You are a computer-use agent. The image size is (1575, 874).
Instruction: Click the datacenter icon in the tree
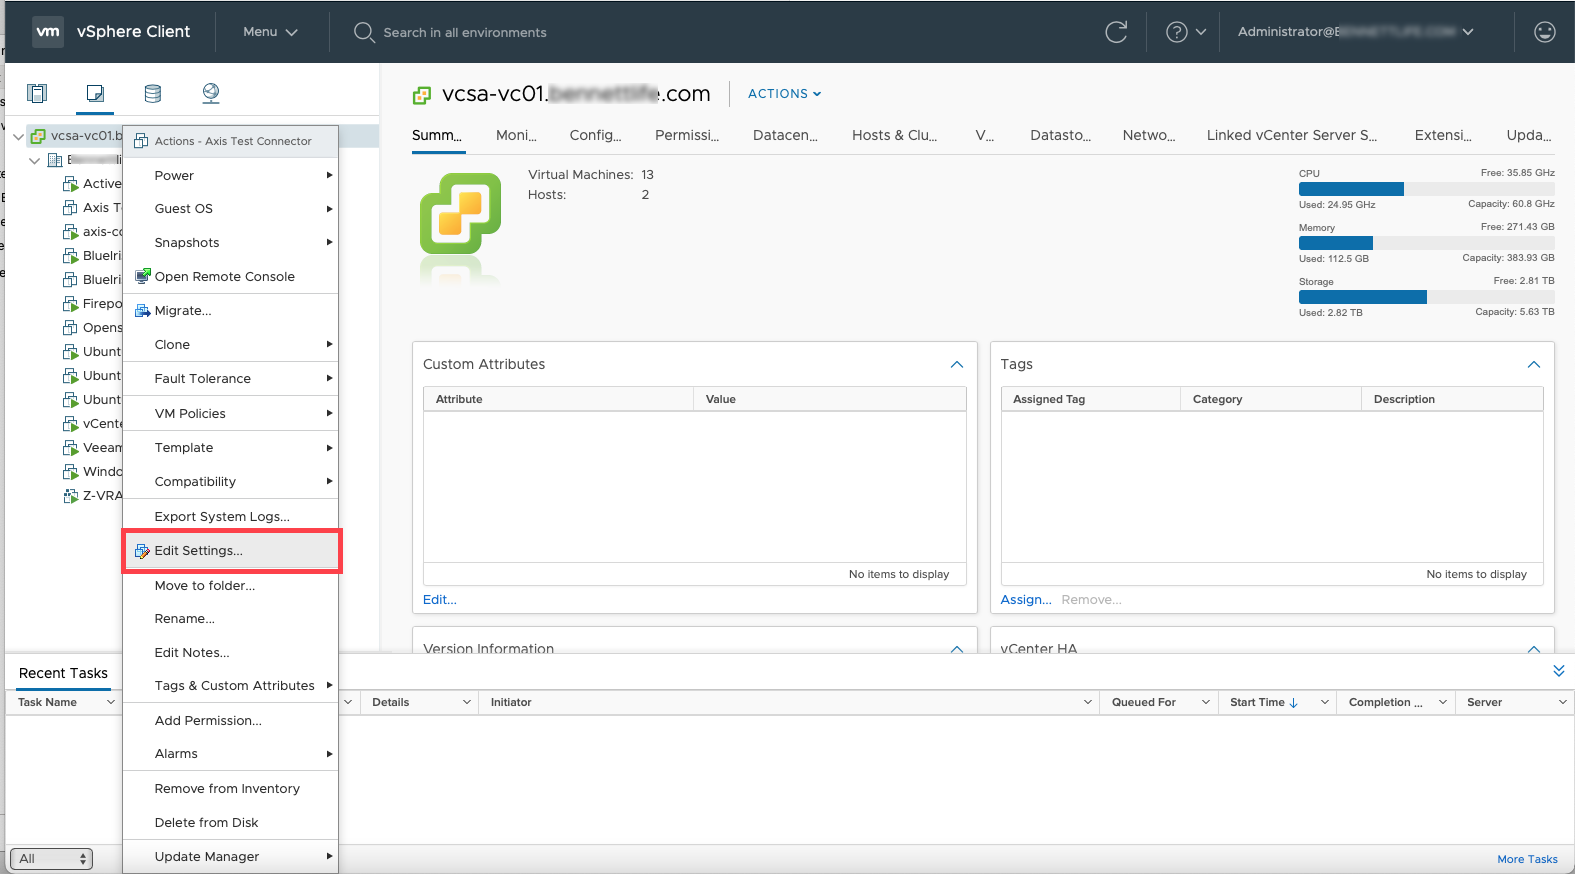click(55, 160)
